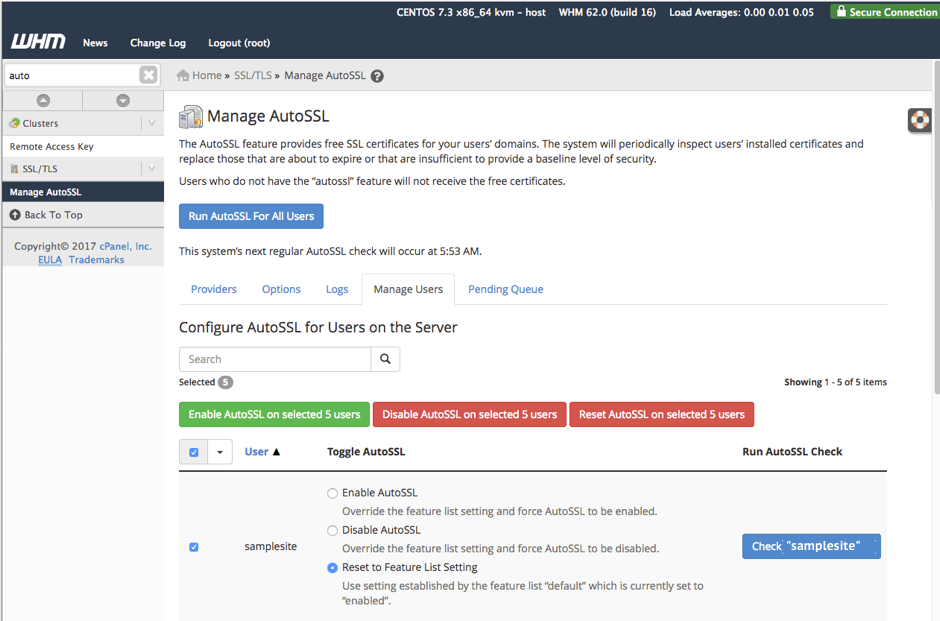Viewport: 940px width, 621px height.
Task: Uncheck the samplesite user checkbox
Action: pos(194,547)
